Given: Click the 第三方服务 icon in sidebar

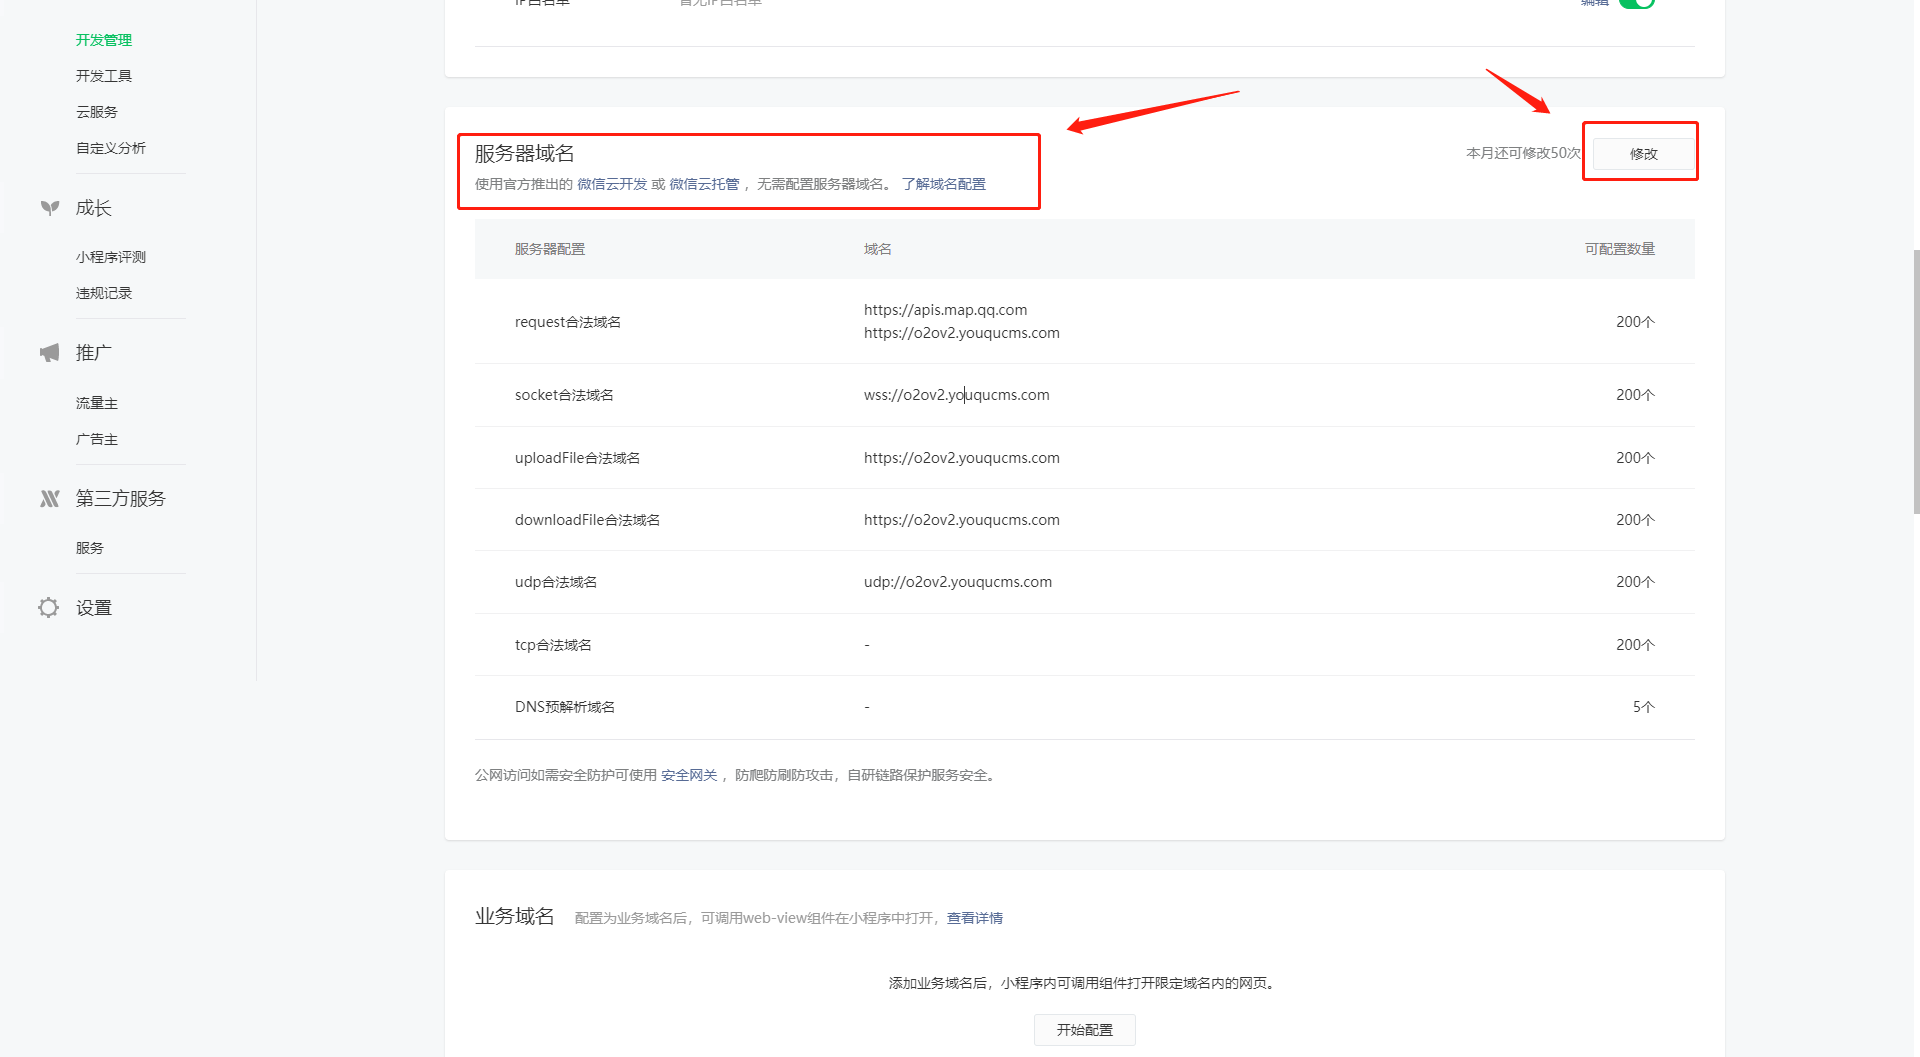Looking at the screenshot, I should (49, 499).
